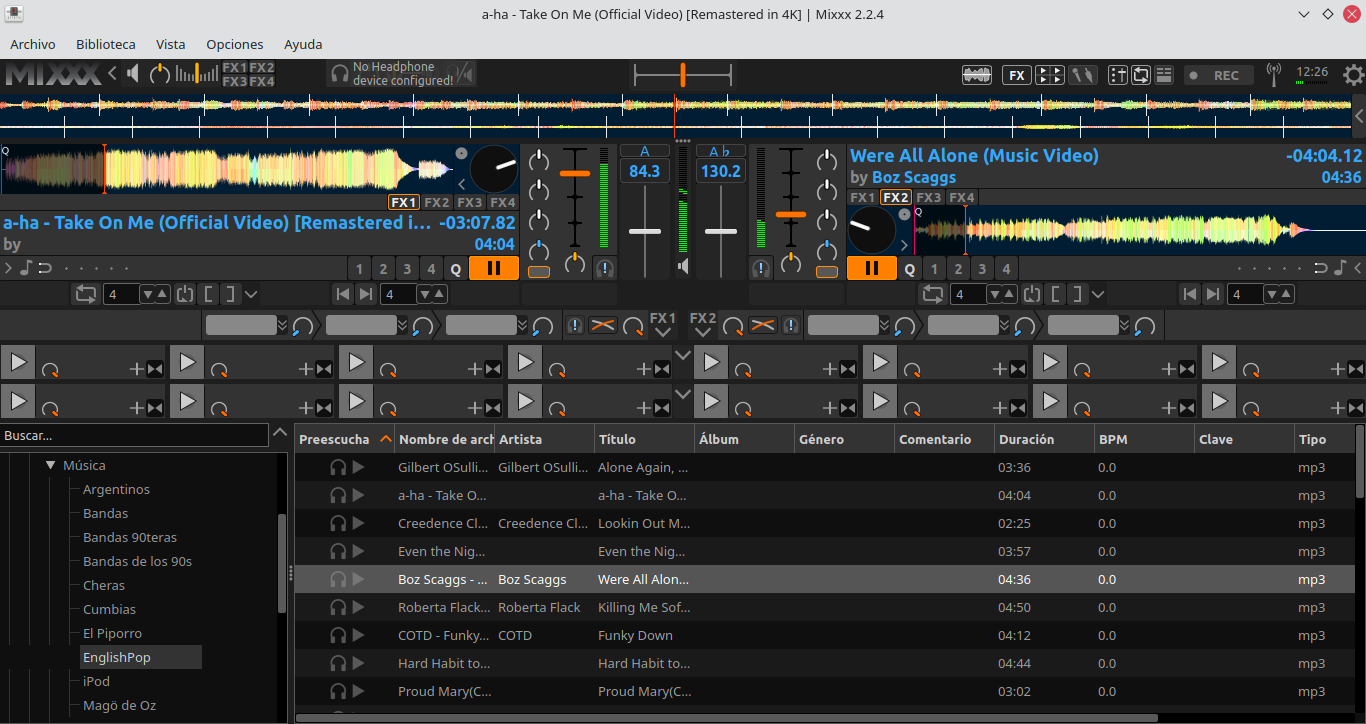Image resolution: width=1366 pixels, height=724 pixels.
Task: Toggle FX effects rack in top toolbar
Action: coord(1017,75)
